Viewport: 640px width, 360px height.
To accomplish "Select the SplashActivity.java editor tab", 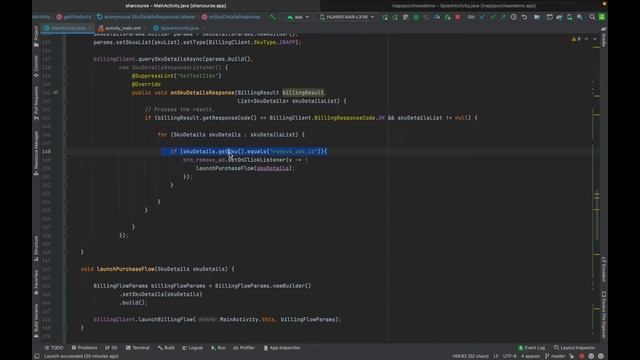I will [x=178, y=28].
